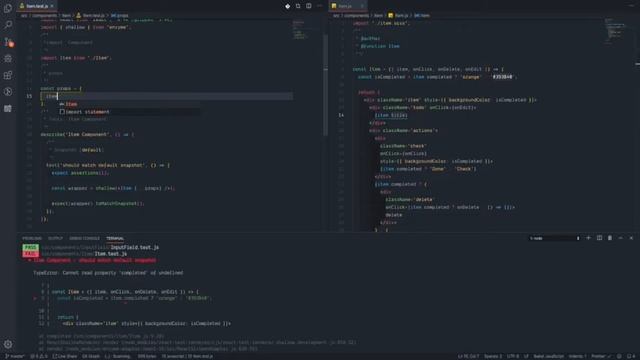The image size is (640, 360).
Task: Close the Item.test.js tab
Action: [x=52, y=6]
